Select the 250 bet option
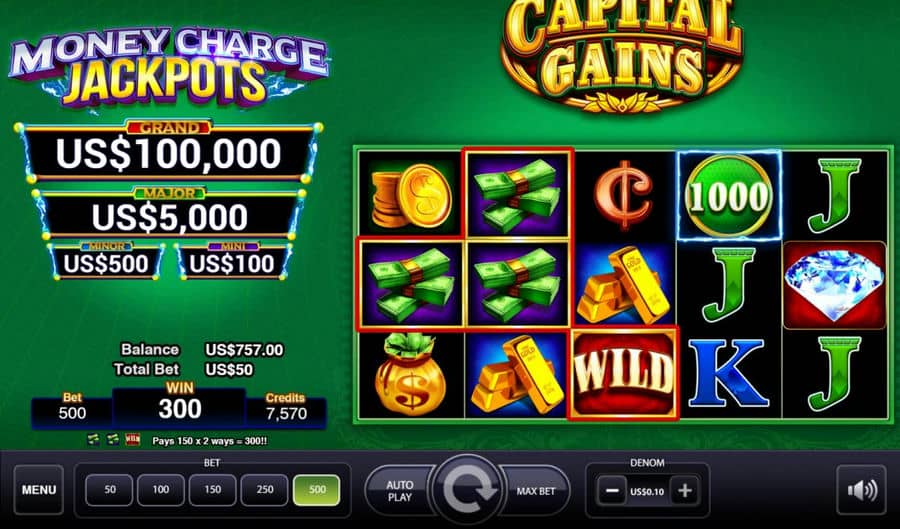Screen dimensions: 900x529 265,490
